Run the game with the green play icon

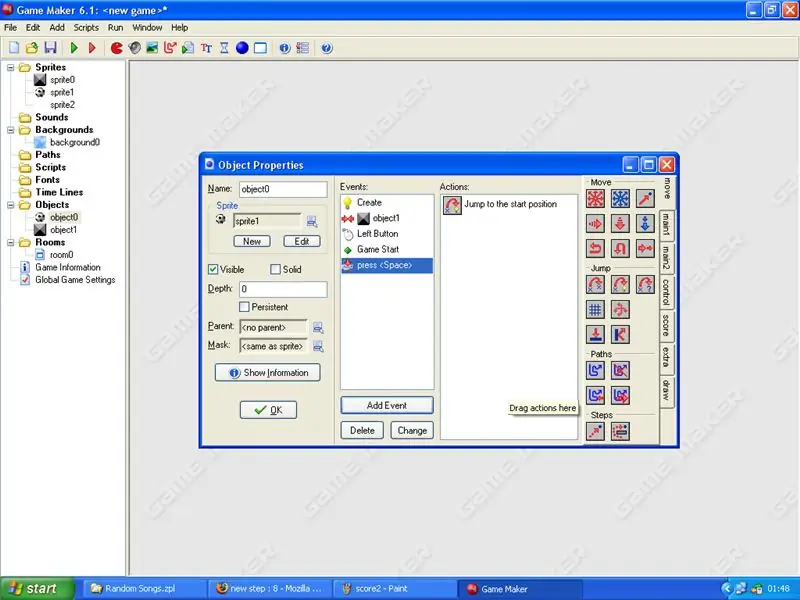(74, 48)
